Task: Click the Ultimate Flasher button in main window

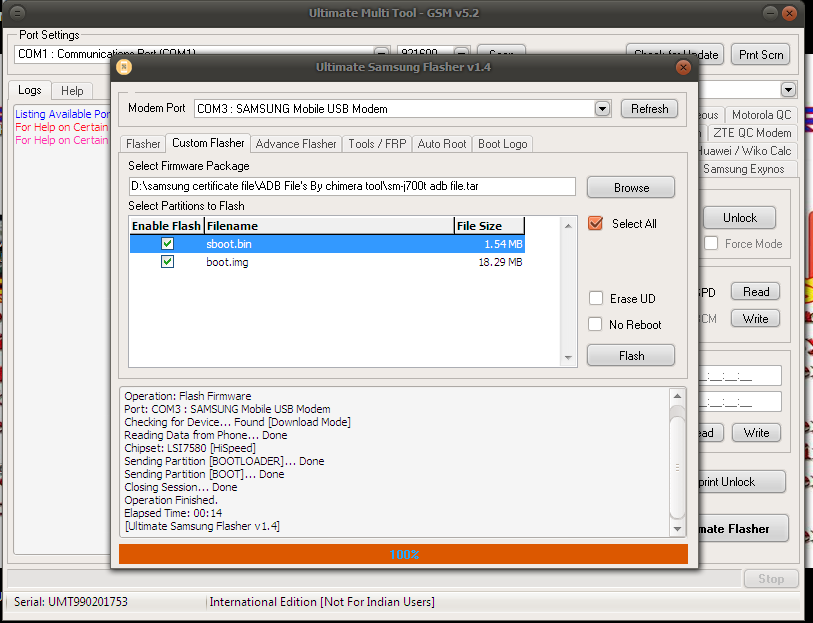Action: pyautogui.click(x=743, y=529)
